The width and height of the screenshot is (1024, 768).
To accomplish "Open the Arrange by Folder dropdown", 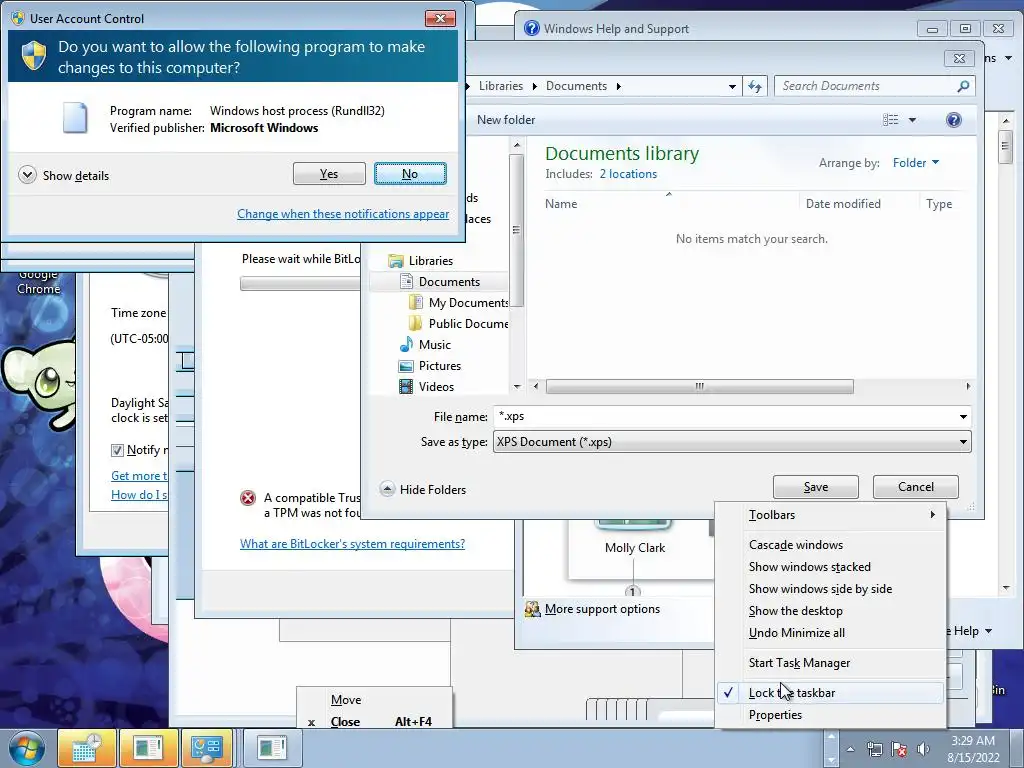I will [916, 163].
